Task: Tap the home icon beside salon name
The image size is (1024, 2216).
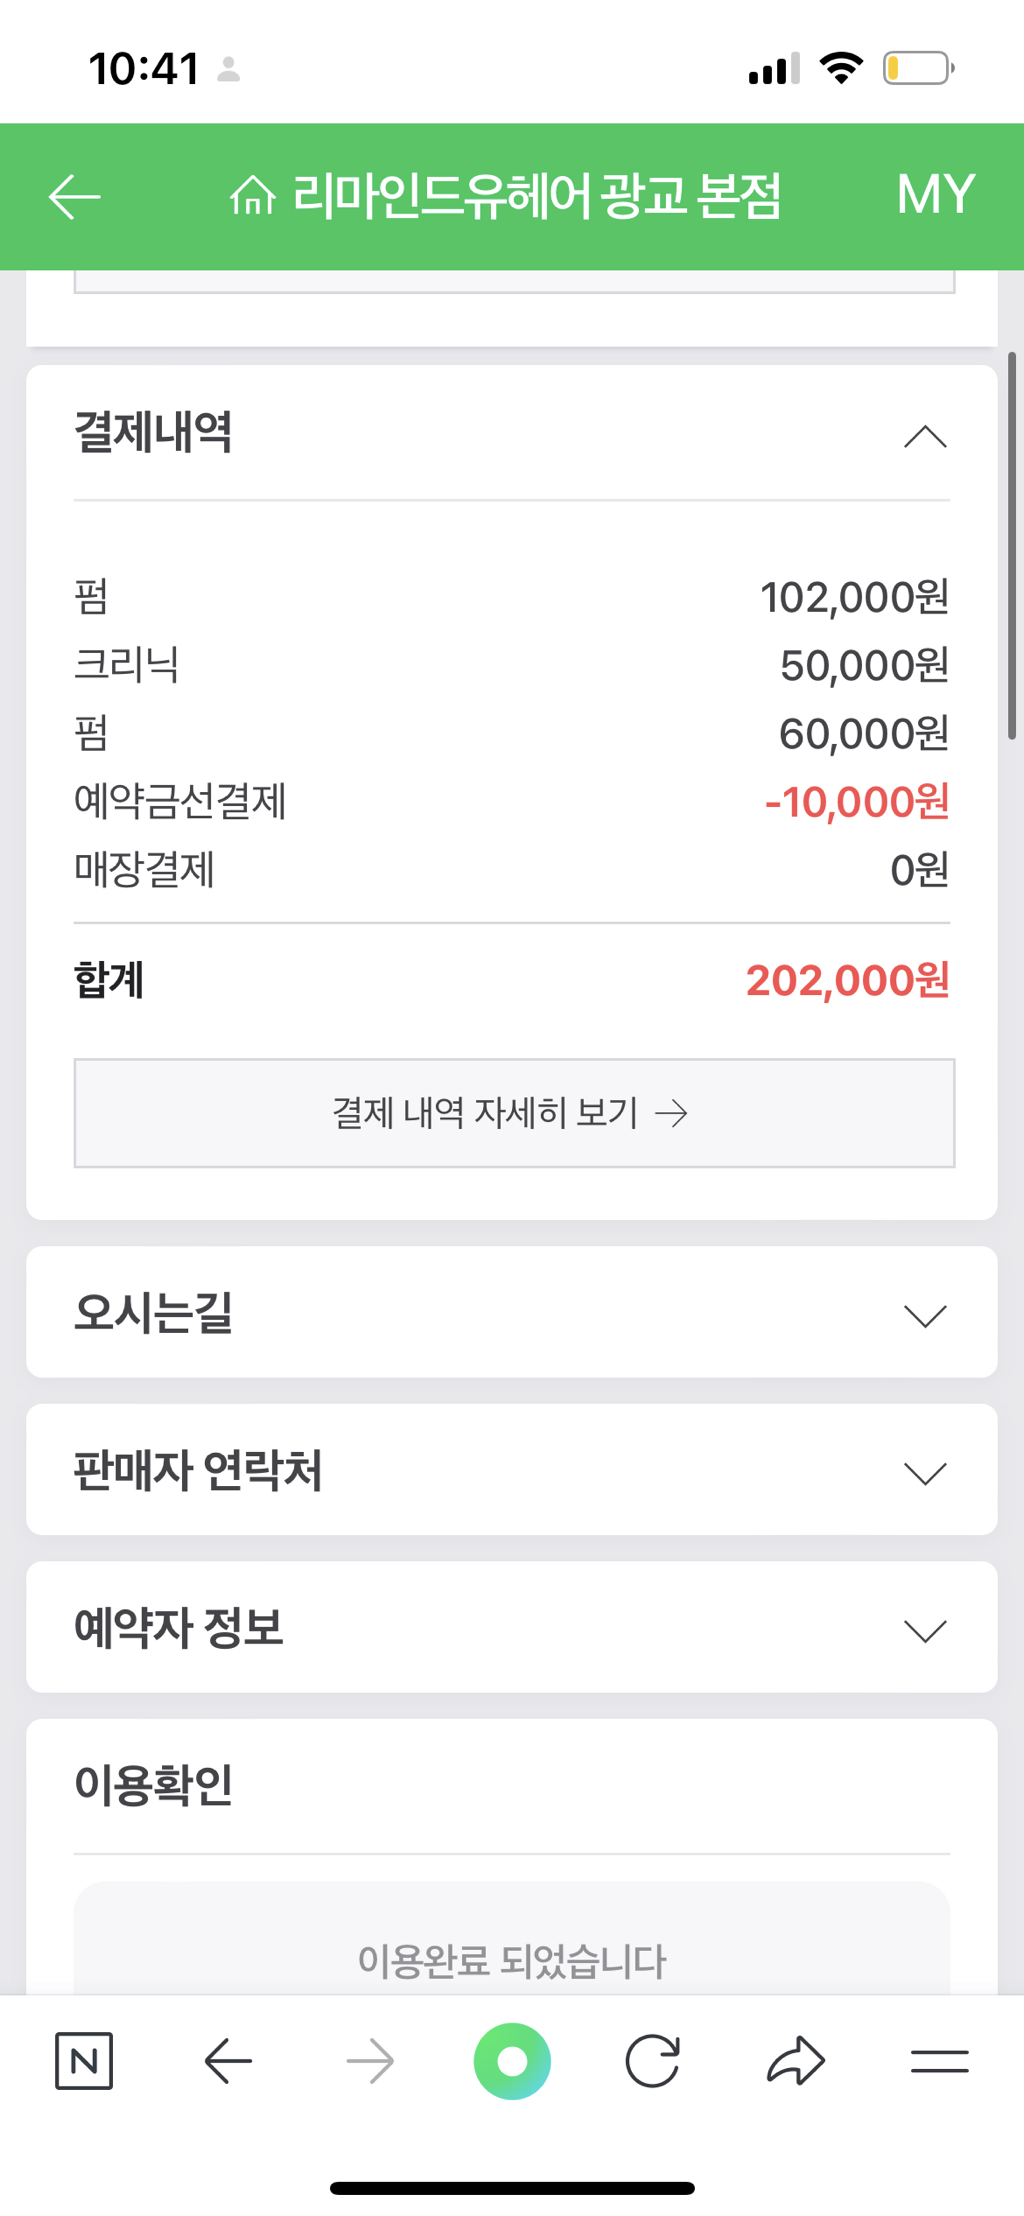Action: coord(252,195)
